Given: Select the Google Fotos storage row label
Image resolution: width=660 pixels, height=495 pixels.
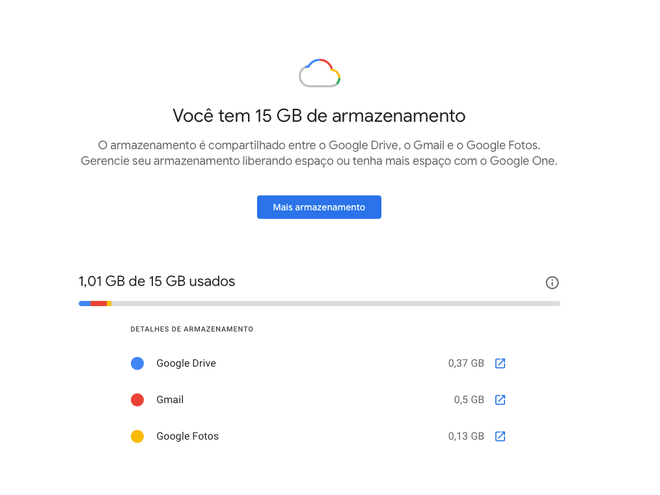Looking at the screenshot, I should pos(187,436).
